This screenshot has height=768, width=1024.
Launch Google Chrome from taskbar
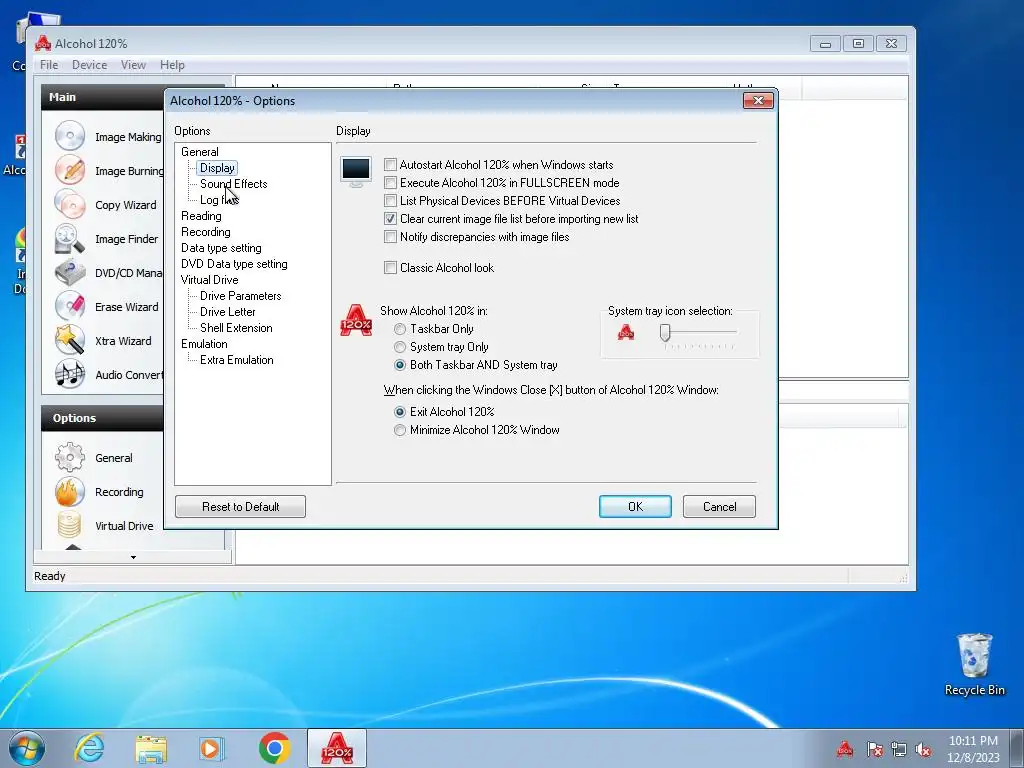[274, 748]
